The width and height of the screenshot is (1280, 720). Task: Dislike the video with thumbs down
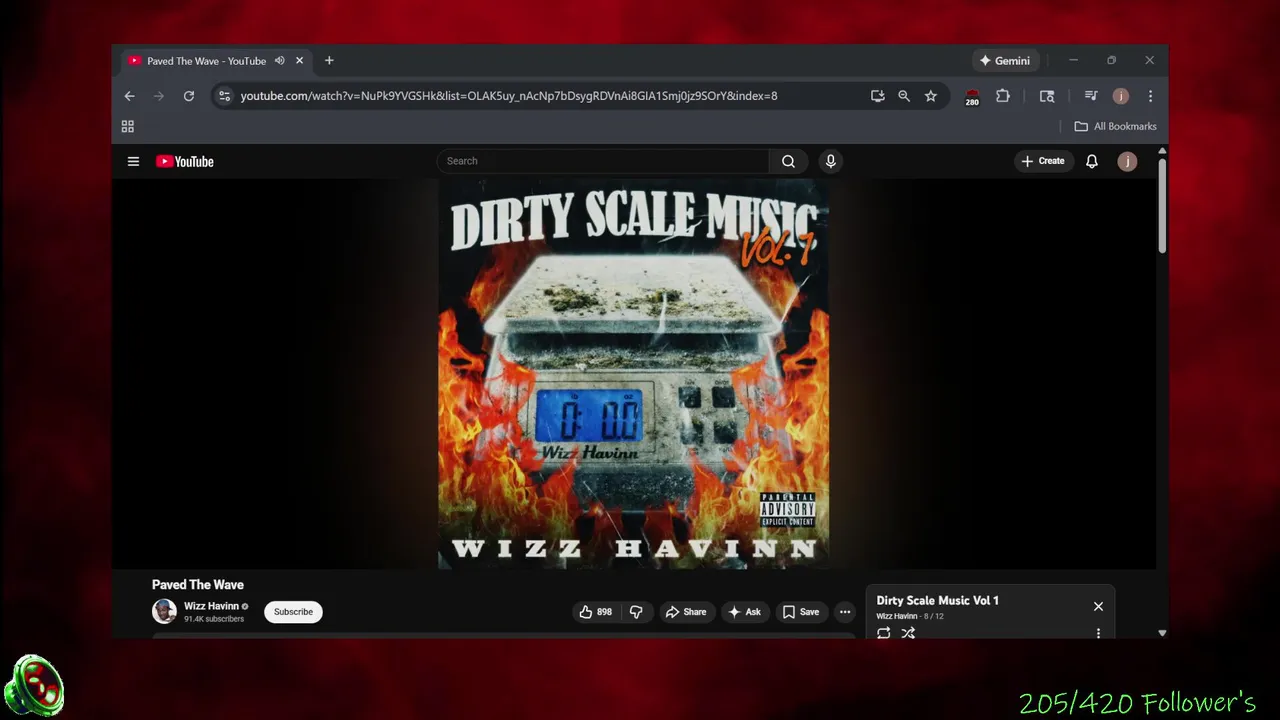[636, 612]
